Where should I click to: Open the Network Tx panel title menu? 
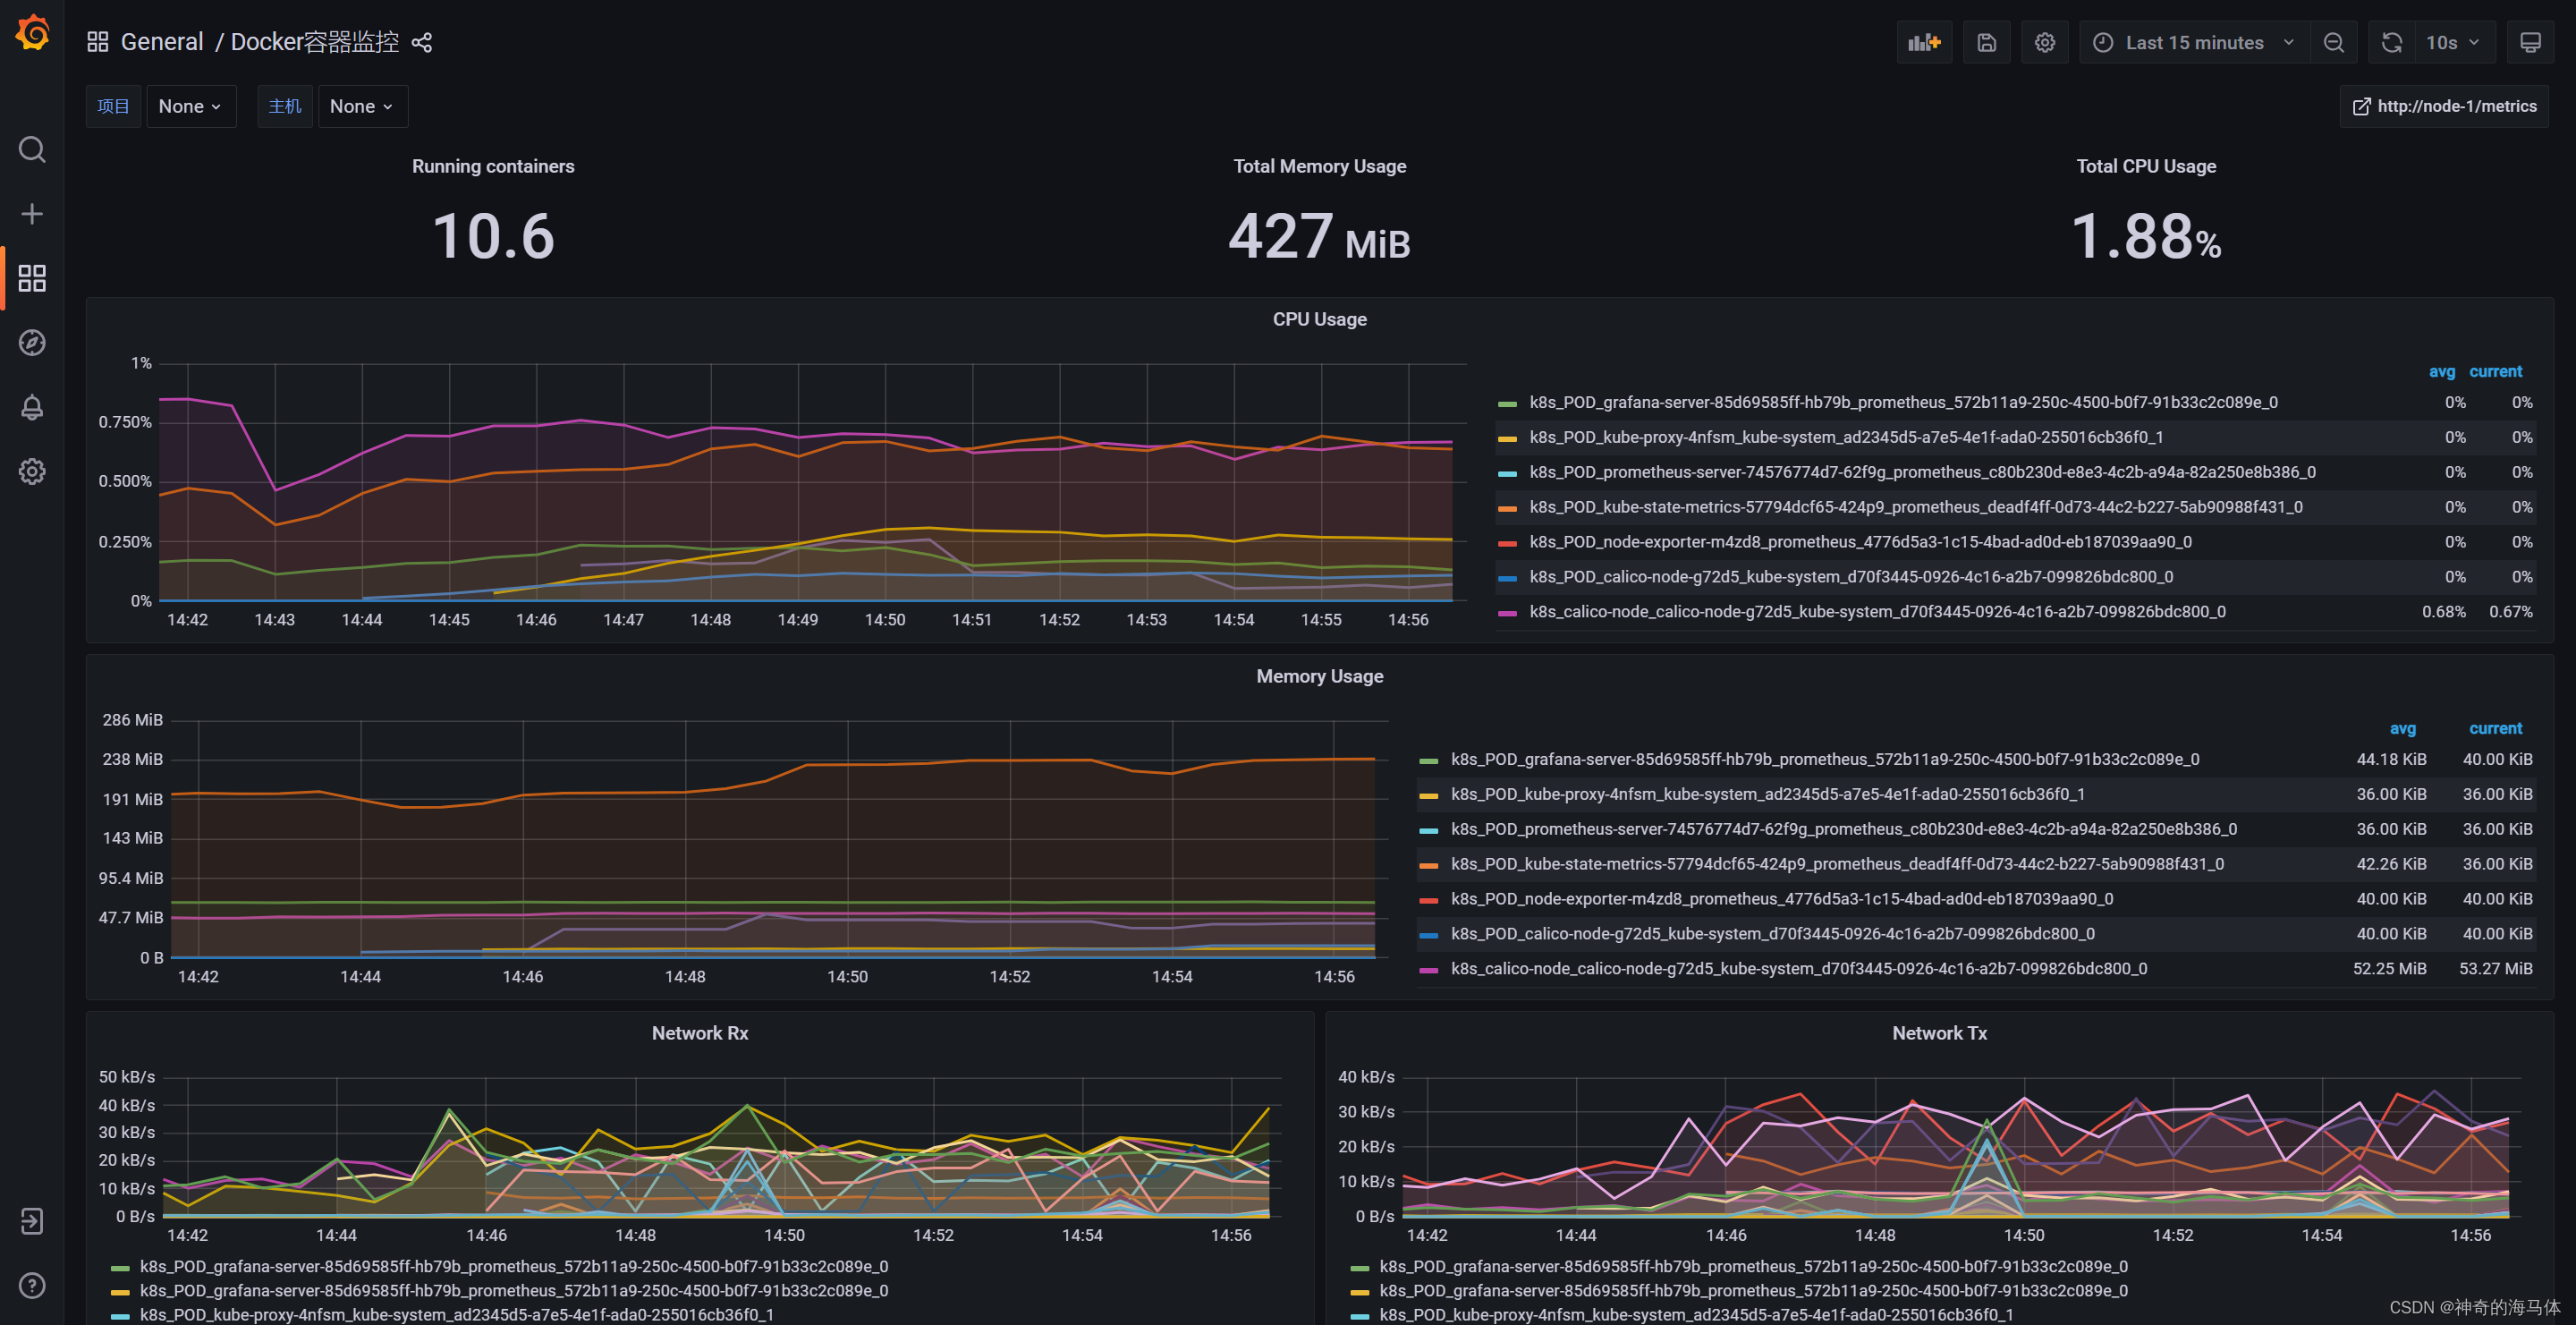pyautogui.click(x=1939, y=1033)
